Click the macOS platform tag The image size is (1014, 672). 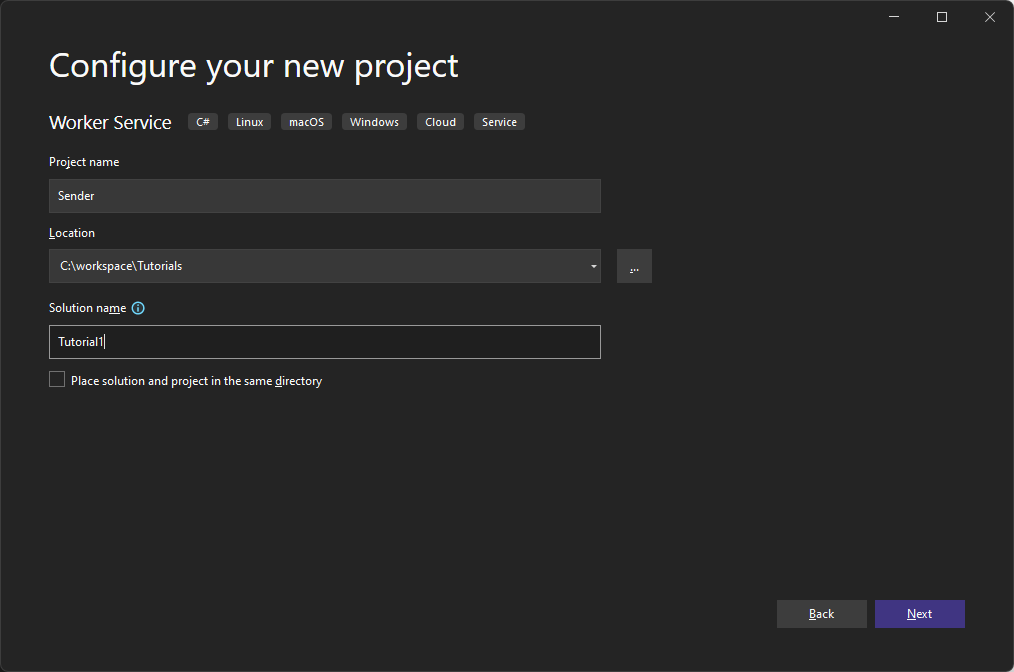[305, 121]
